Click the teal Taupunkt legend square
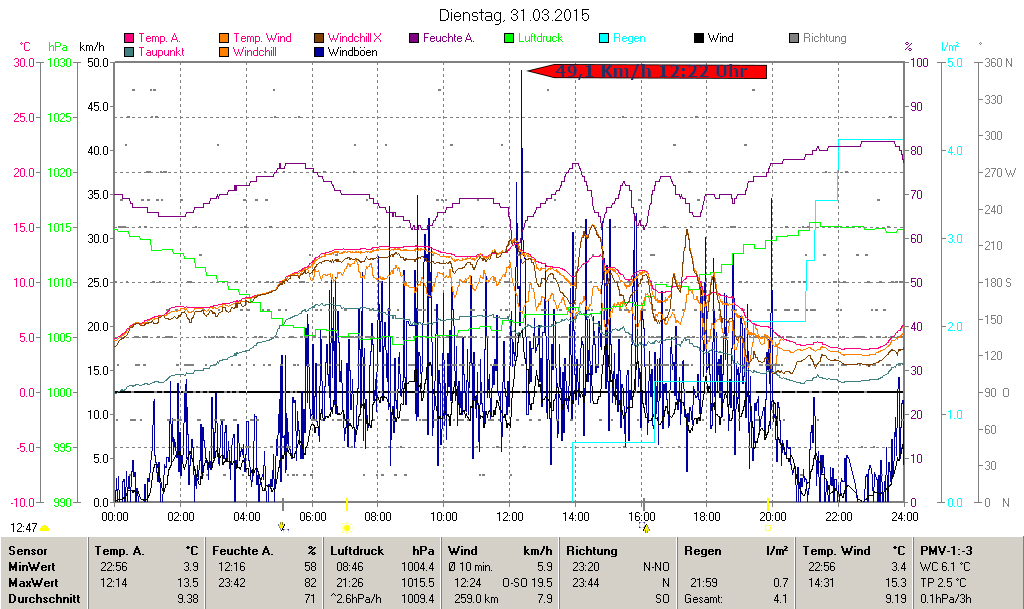1024x609 pixels. click(x=129, y=51)
